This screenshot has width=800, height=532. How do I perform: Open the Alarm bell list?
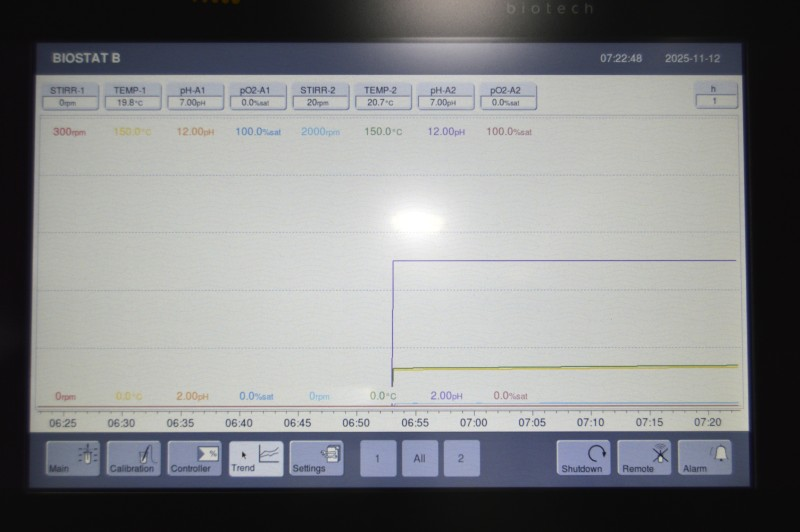click(704, 458)
